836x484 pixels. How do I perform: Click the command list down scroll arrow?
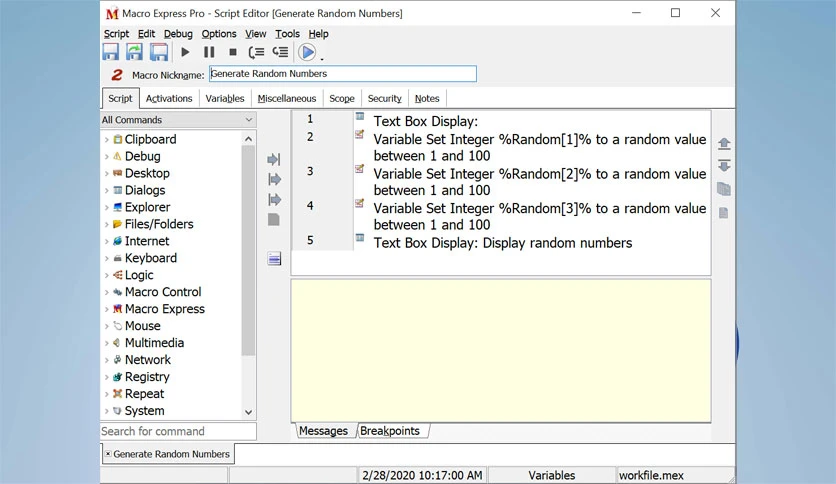tap(248, 412)
